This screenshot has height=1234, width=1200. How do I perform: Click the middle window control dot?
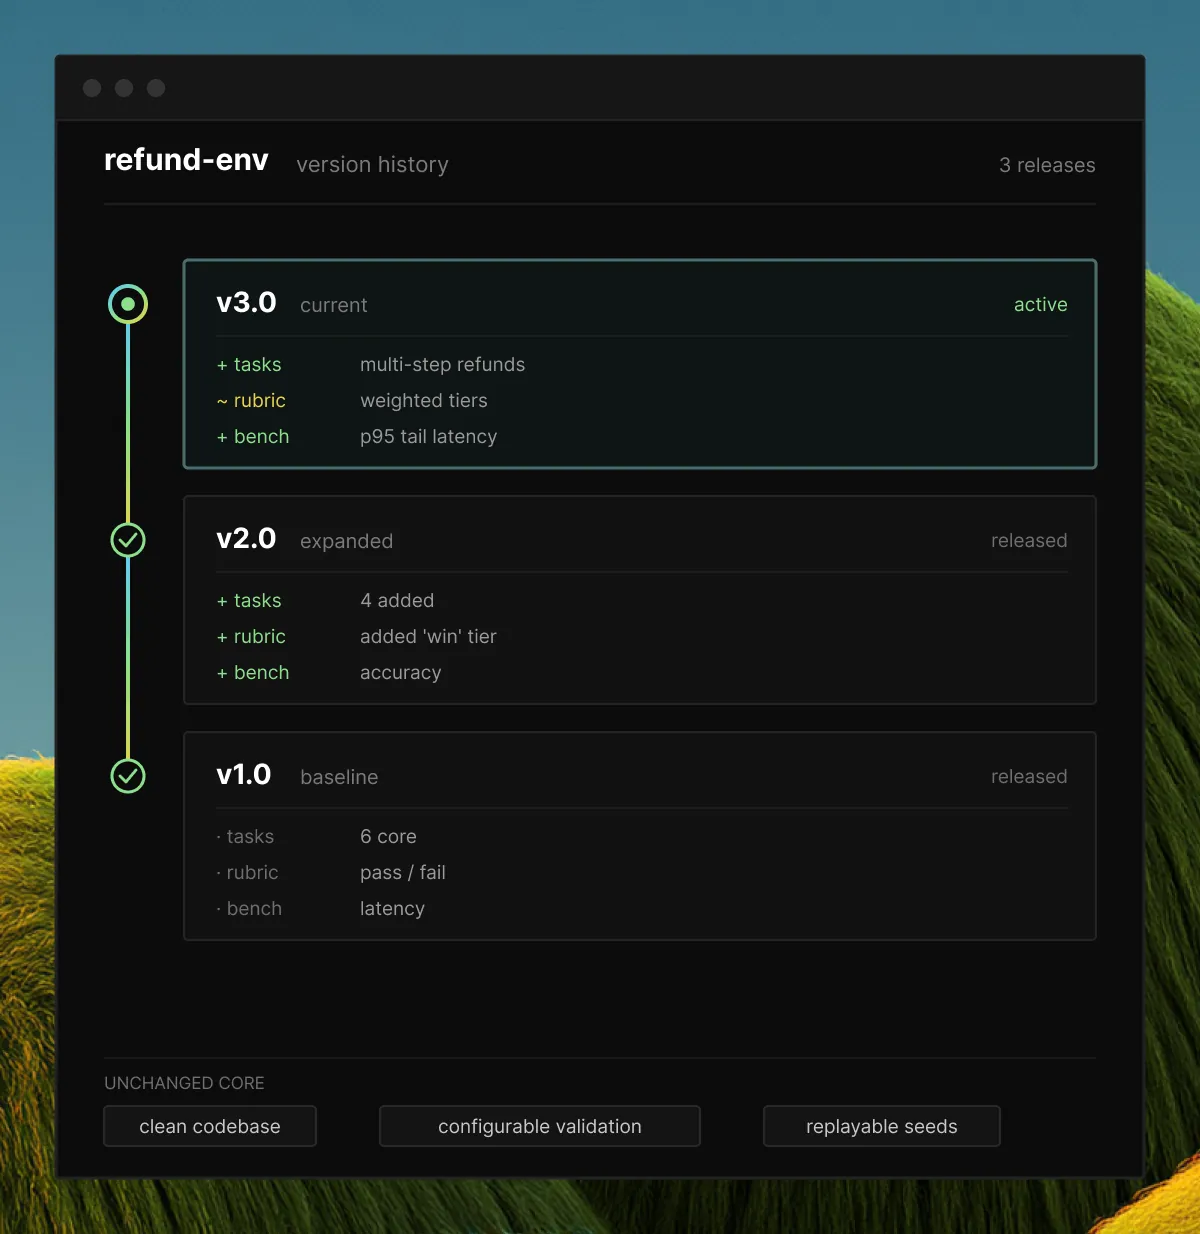(x=124, y=88)
